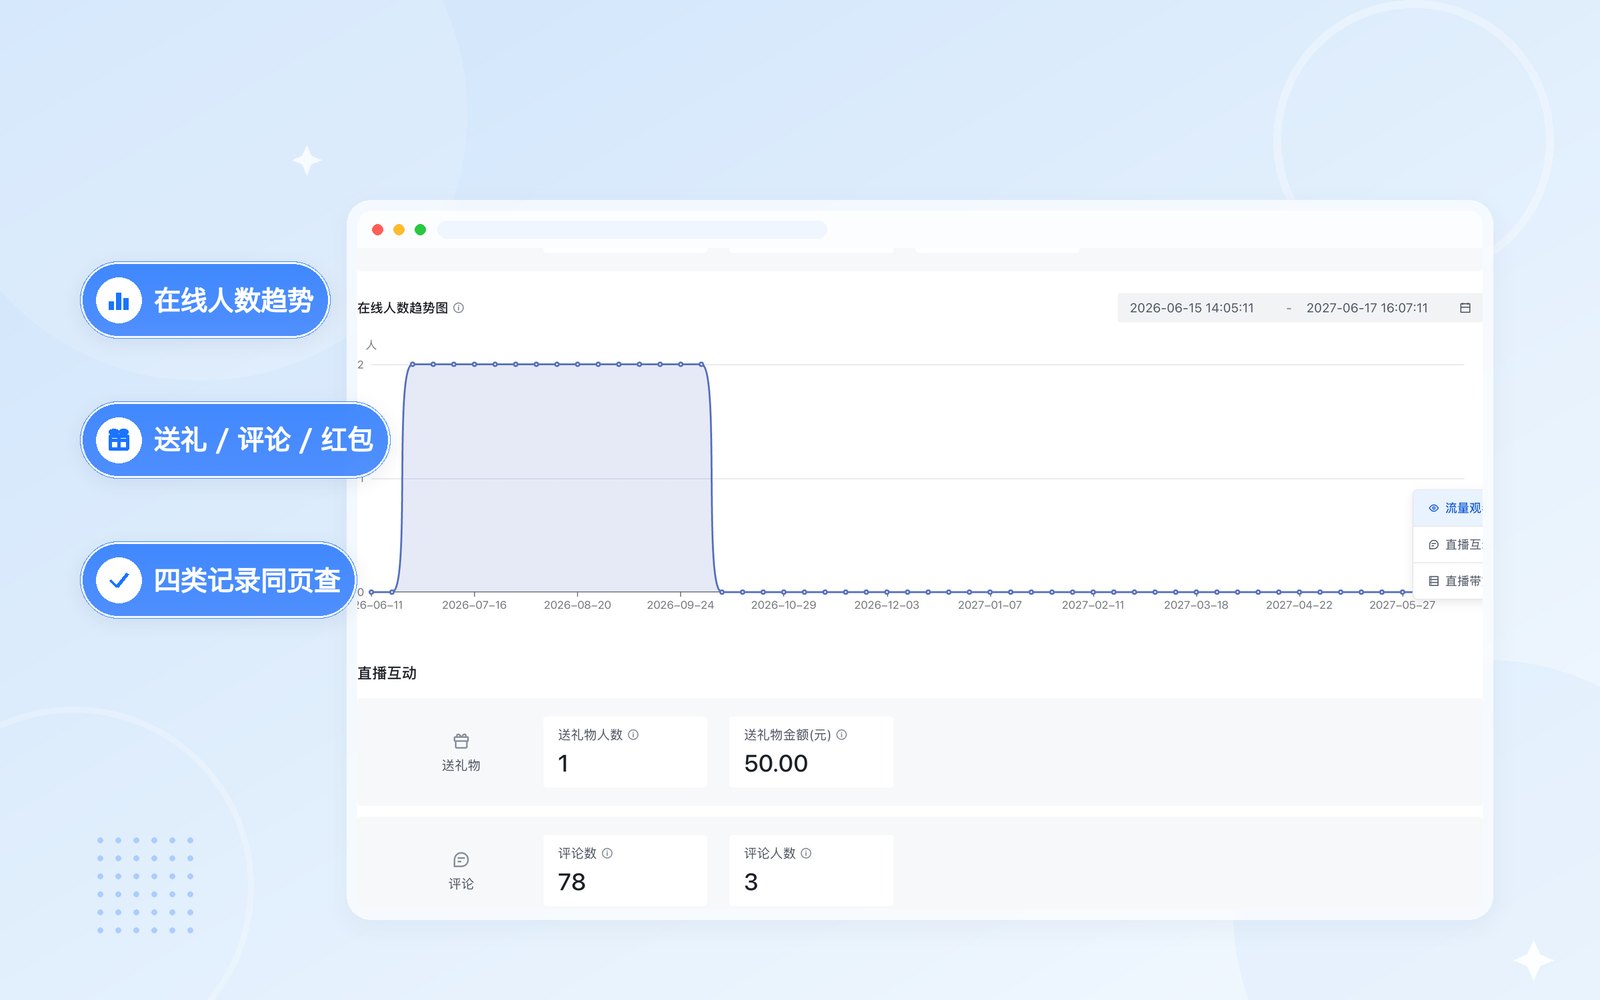The width and height of the screenshot is (1600, 1000).
Task: Click bar chart icon on 在线人数趋势 badge
Action: [119, 300]
